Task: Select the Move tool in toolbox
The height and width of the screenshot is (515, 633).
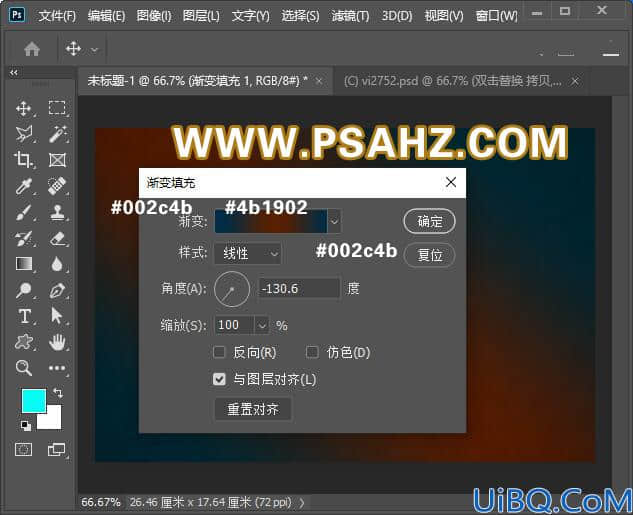Action: [23, 109]
